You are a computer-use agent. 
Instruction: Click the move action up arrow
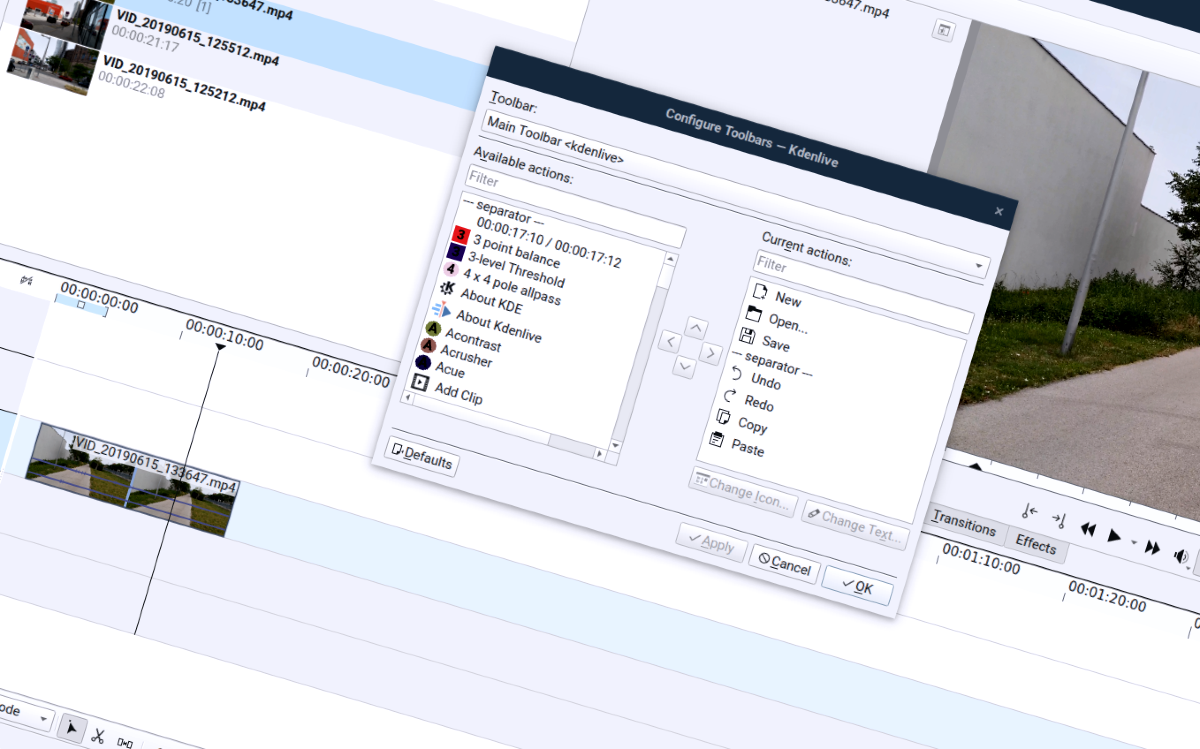click(x=697, y=329)
